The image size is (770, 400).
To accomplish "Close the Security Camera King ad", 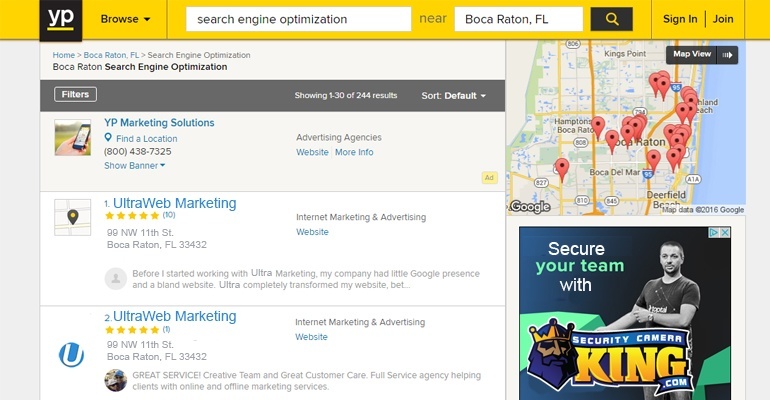I will [725, 232].
